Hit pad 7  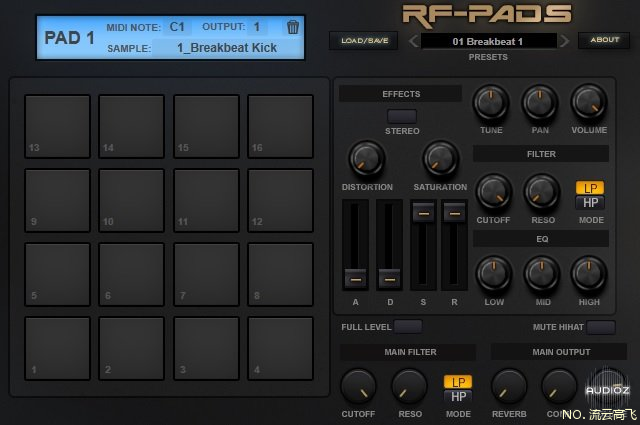click(206, 274)
